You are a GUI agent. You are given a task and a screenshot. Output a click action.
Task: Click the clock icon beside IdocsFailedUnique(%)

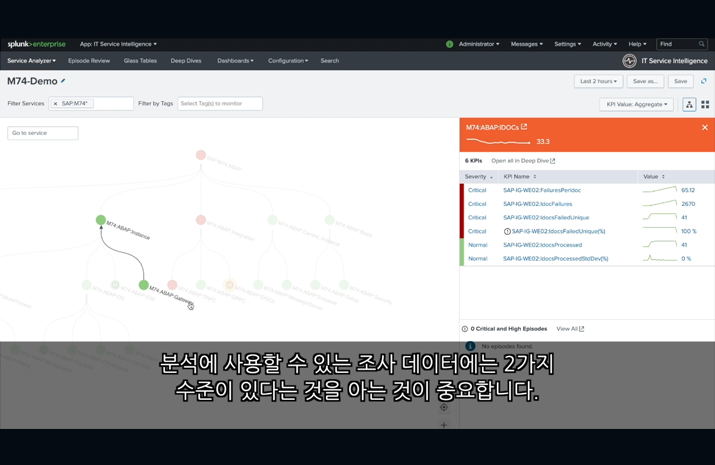coord(507,231)
